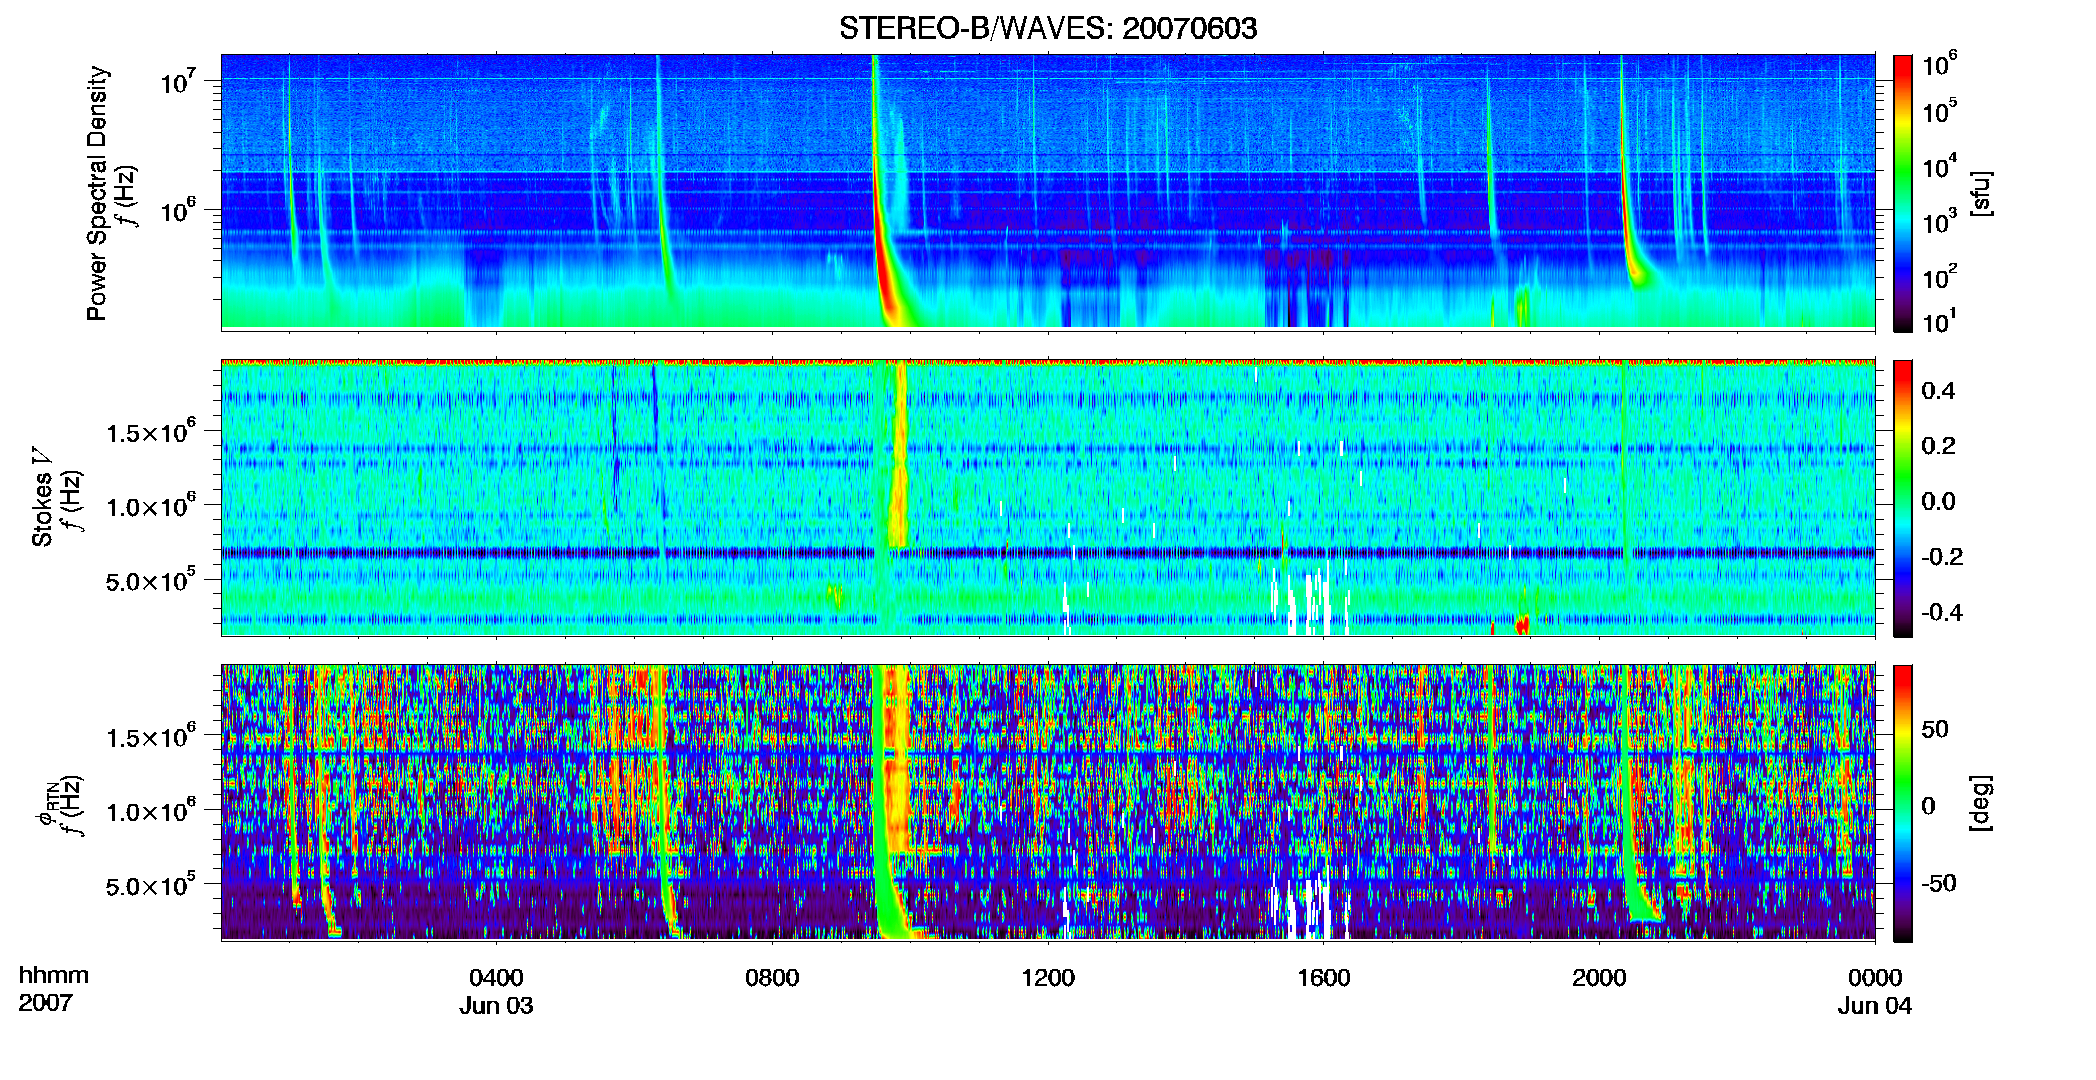Screen dimensions: 2096x1080
Task: Click 1.0×10^6 tick on the Stokes V panel
Action: pos(151,505)
